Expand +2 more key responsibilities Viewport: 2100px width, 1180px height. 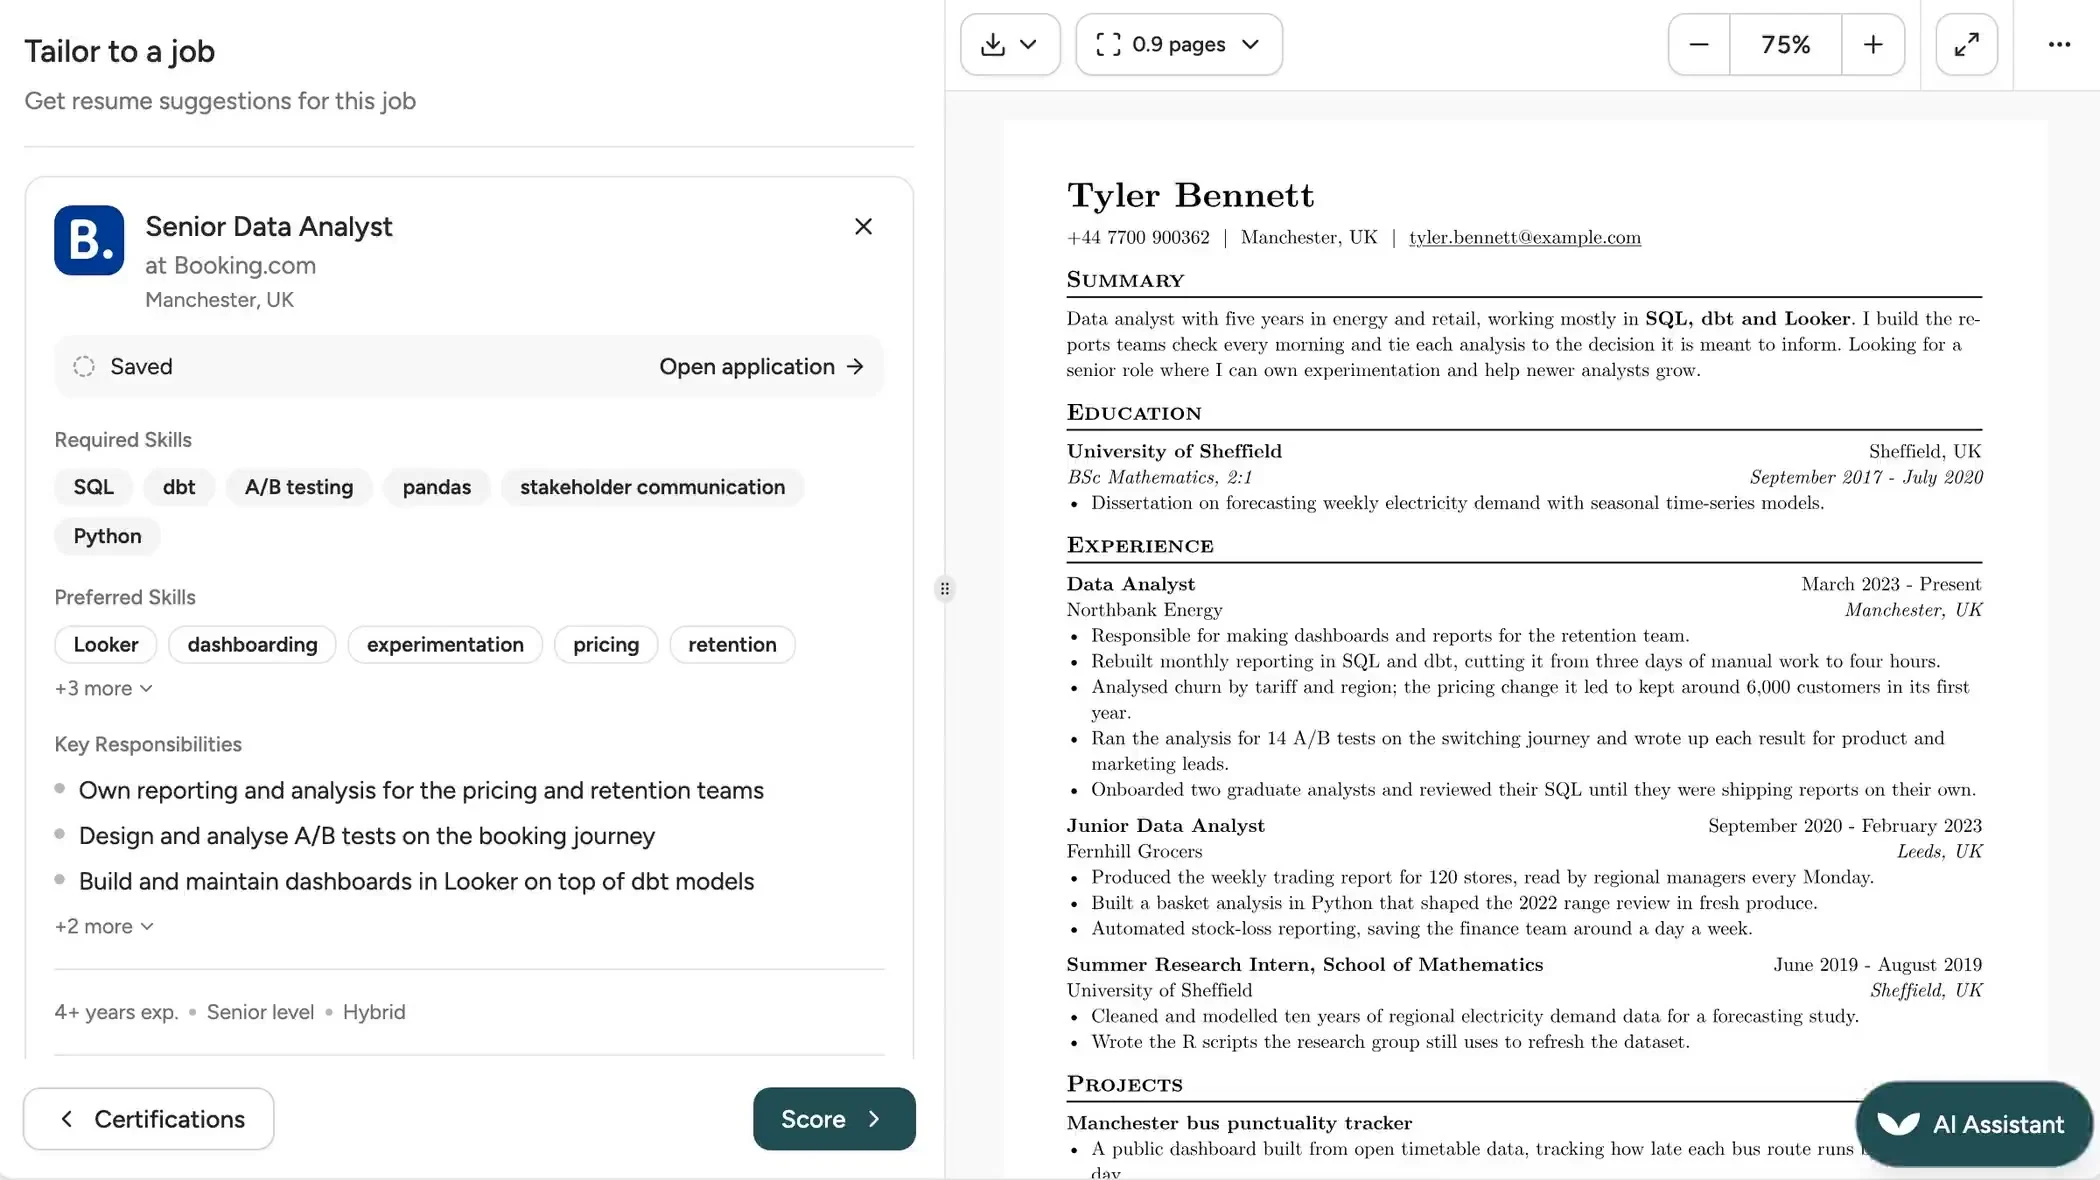point(104,927)
